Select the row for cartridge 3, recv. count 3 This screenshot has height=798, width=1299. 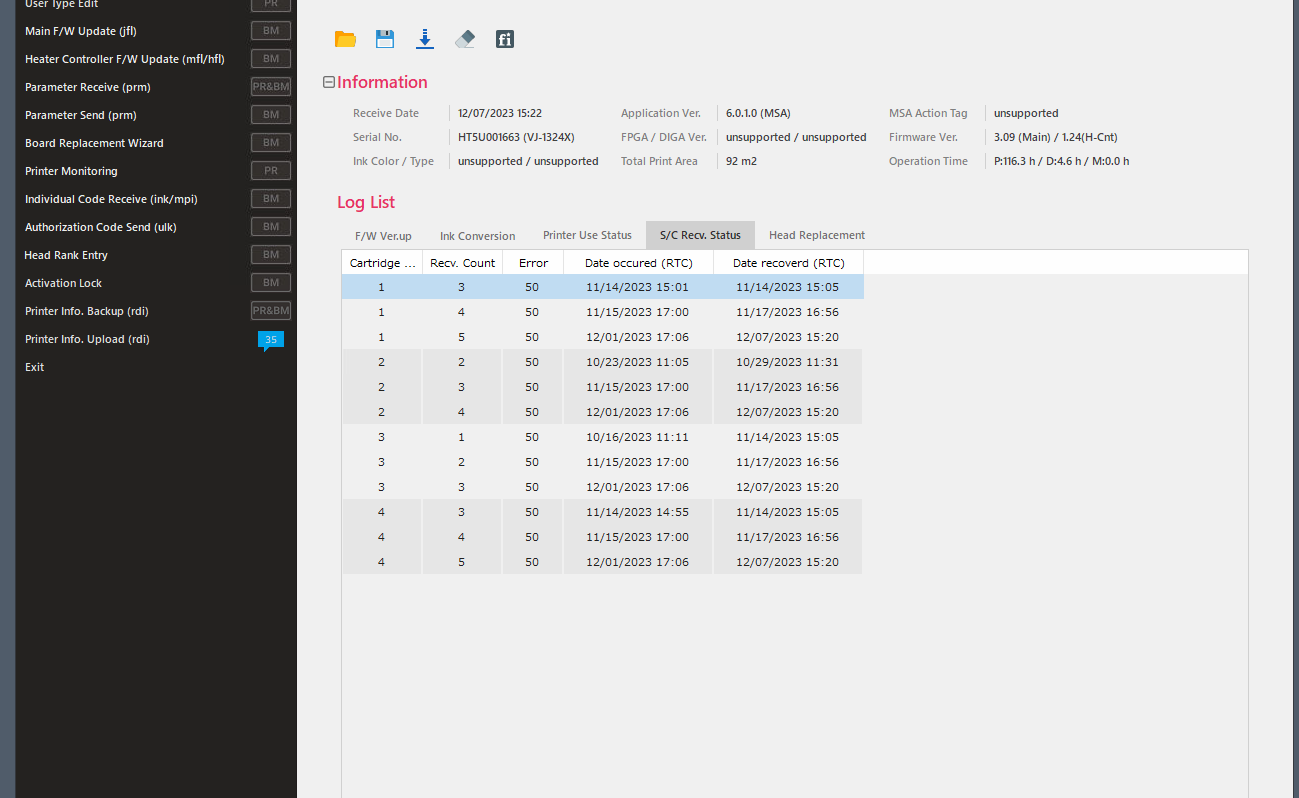(602, 487)
